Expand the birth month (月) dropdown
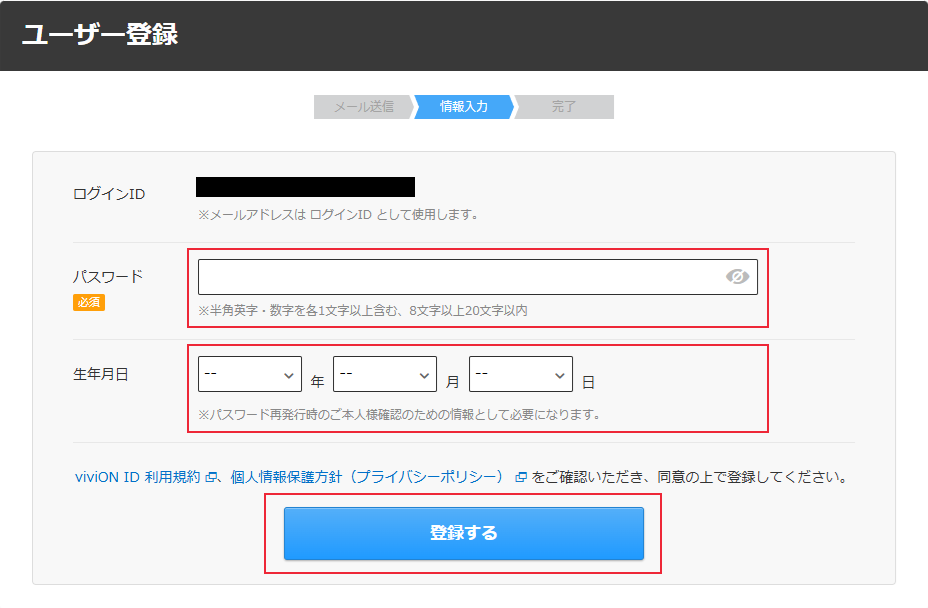Image resolution: width=928 pixels, height=608 pixels. click(x=385, y=375)
